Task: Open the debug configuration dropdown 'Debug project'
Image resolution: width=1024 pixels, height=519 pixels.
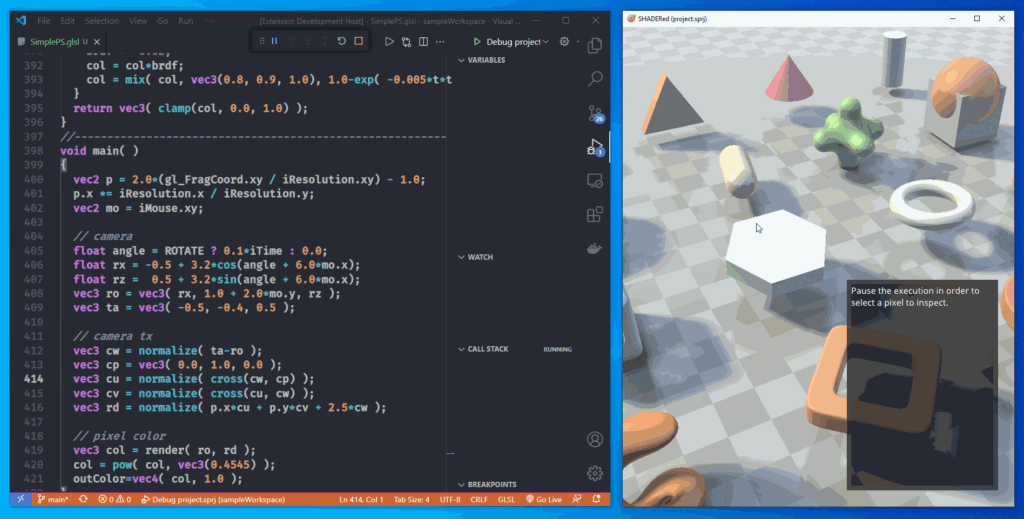Action: (x=512, y=41)
